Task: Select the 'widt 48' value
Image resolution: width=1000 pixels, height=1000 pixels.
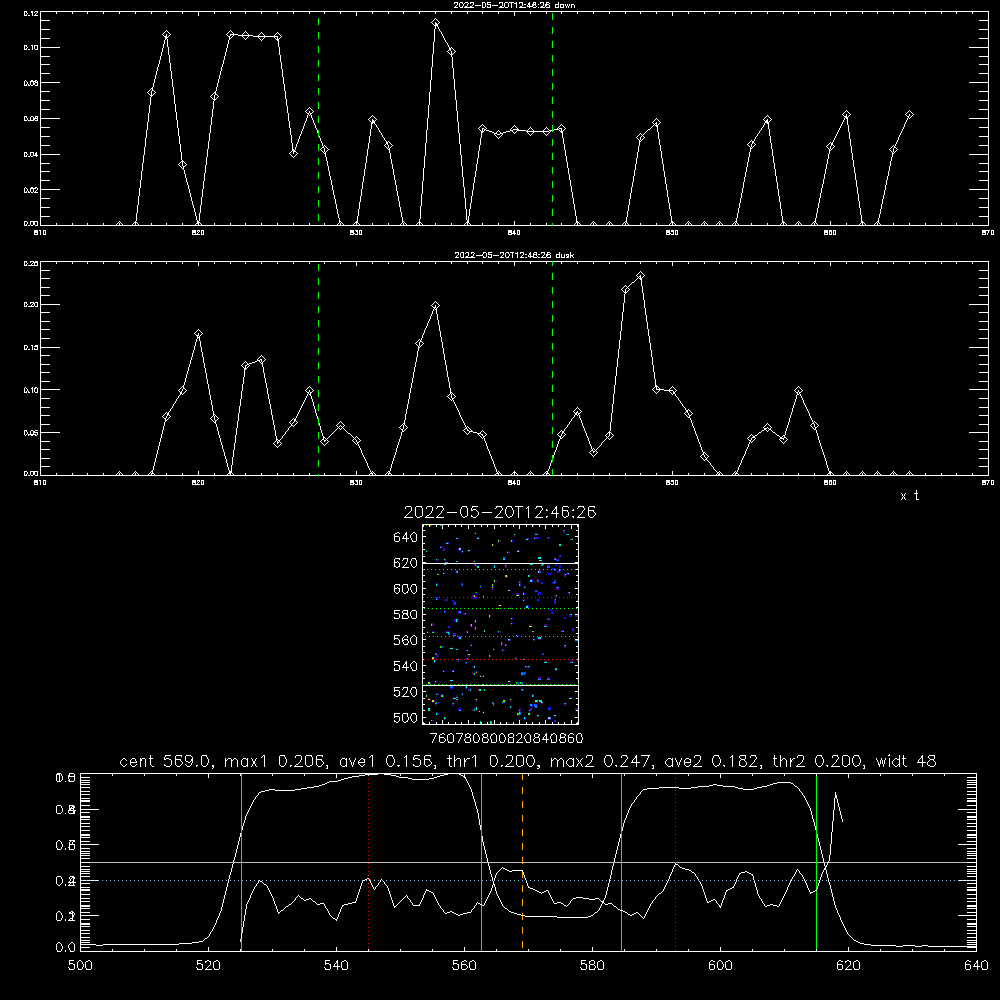Action: point(906,761)
